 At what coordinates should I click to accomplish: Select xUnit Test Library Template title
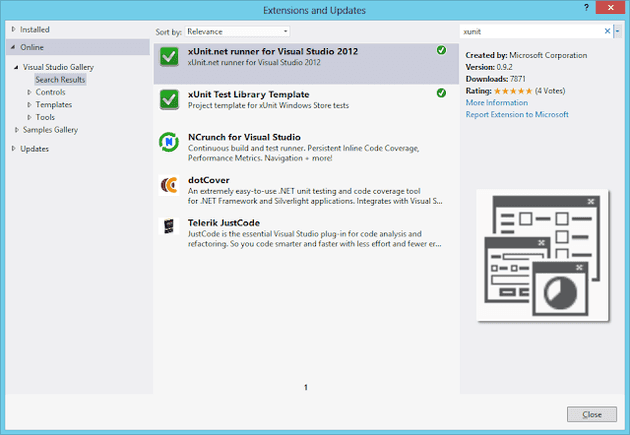[x=249, y=94]
